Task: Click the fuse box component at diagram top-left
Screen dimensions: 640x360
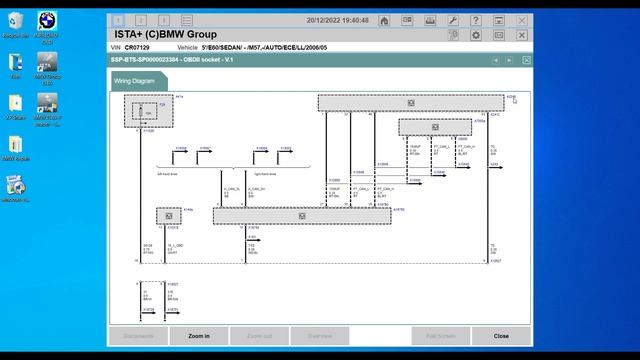Action: [149, 111]
